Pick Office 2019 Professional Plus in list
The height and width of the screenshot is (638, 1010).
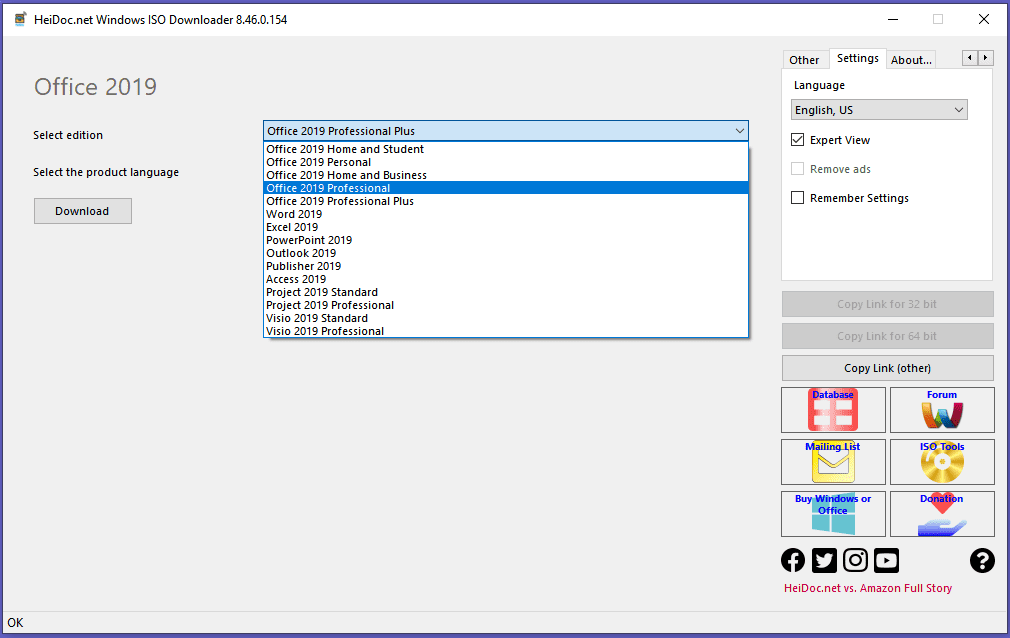click(506, 201)
